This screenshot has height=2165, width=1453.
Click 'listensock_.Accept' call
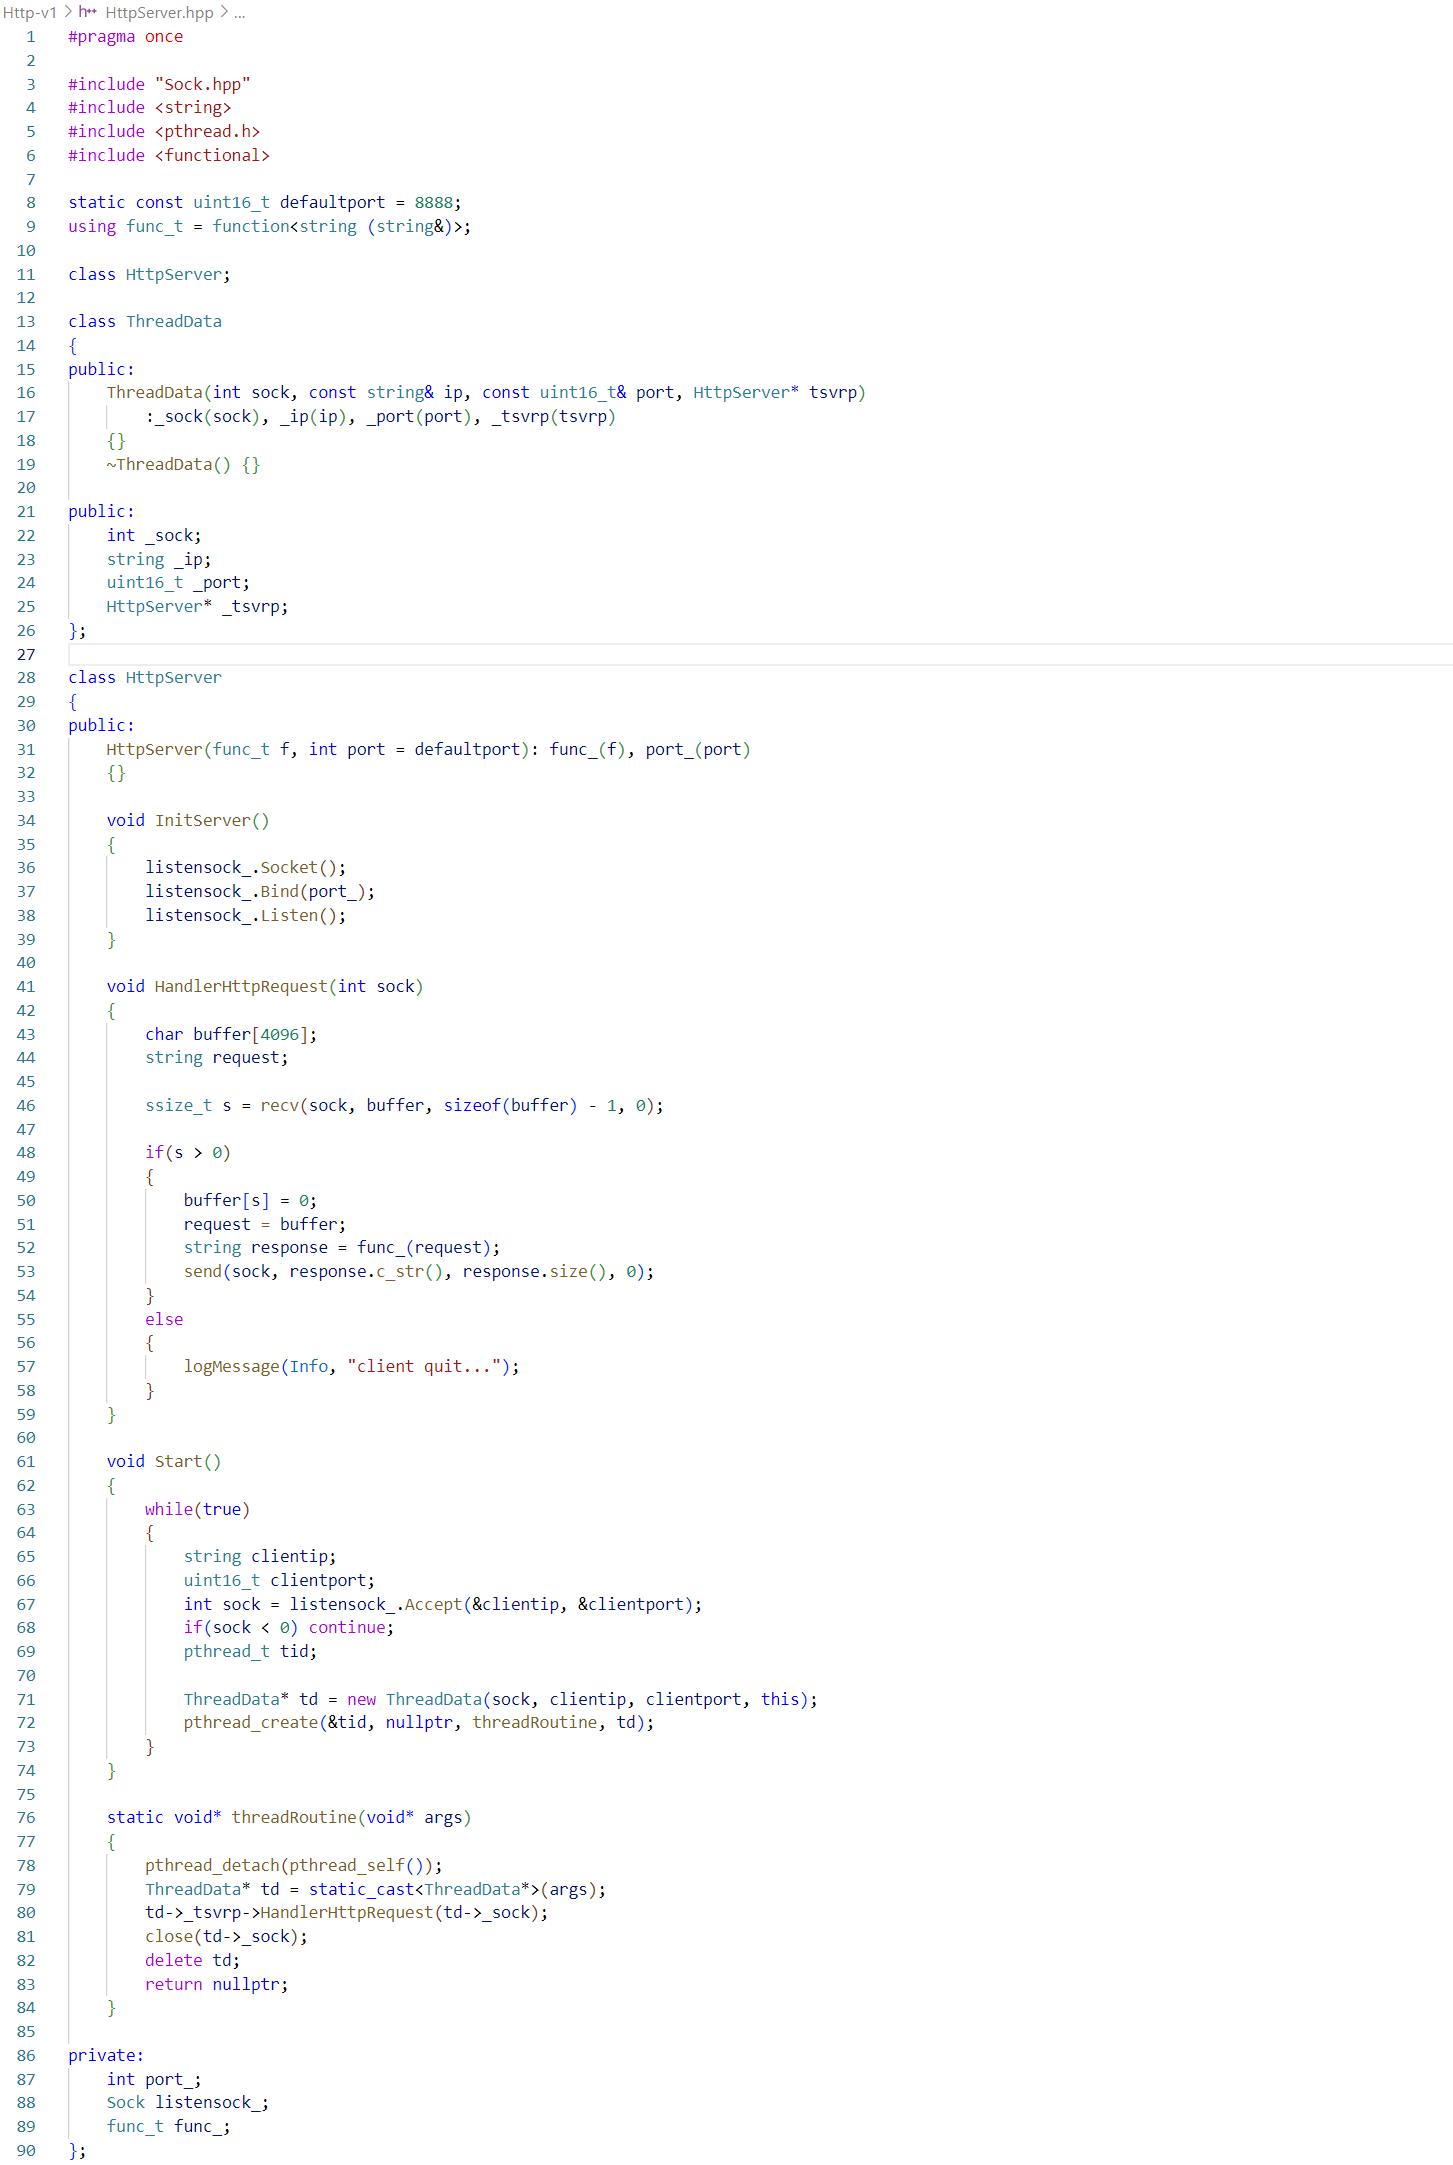[x=376, y=1605]
